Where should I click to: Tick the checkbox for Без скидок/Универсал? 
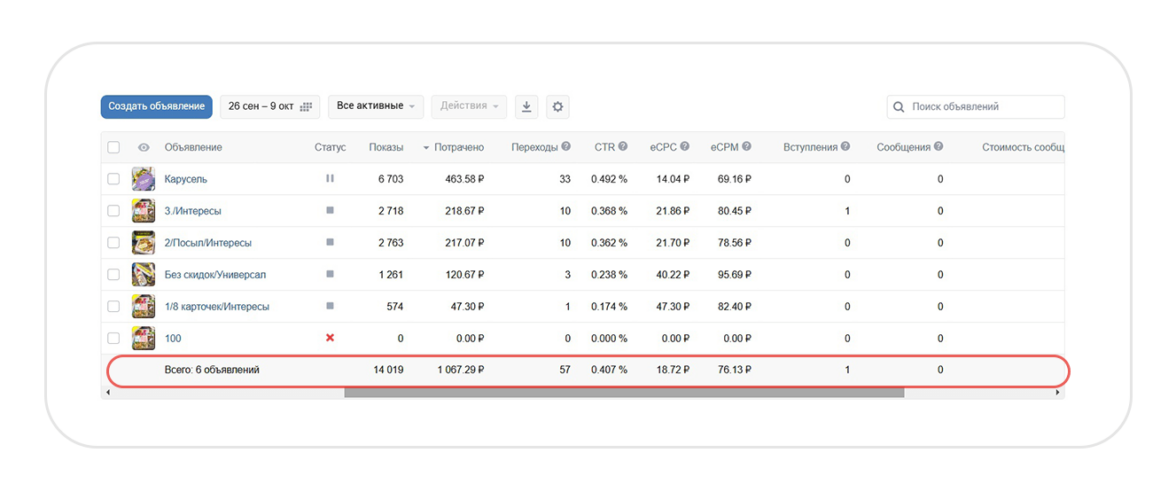click(114, 275)
